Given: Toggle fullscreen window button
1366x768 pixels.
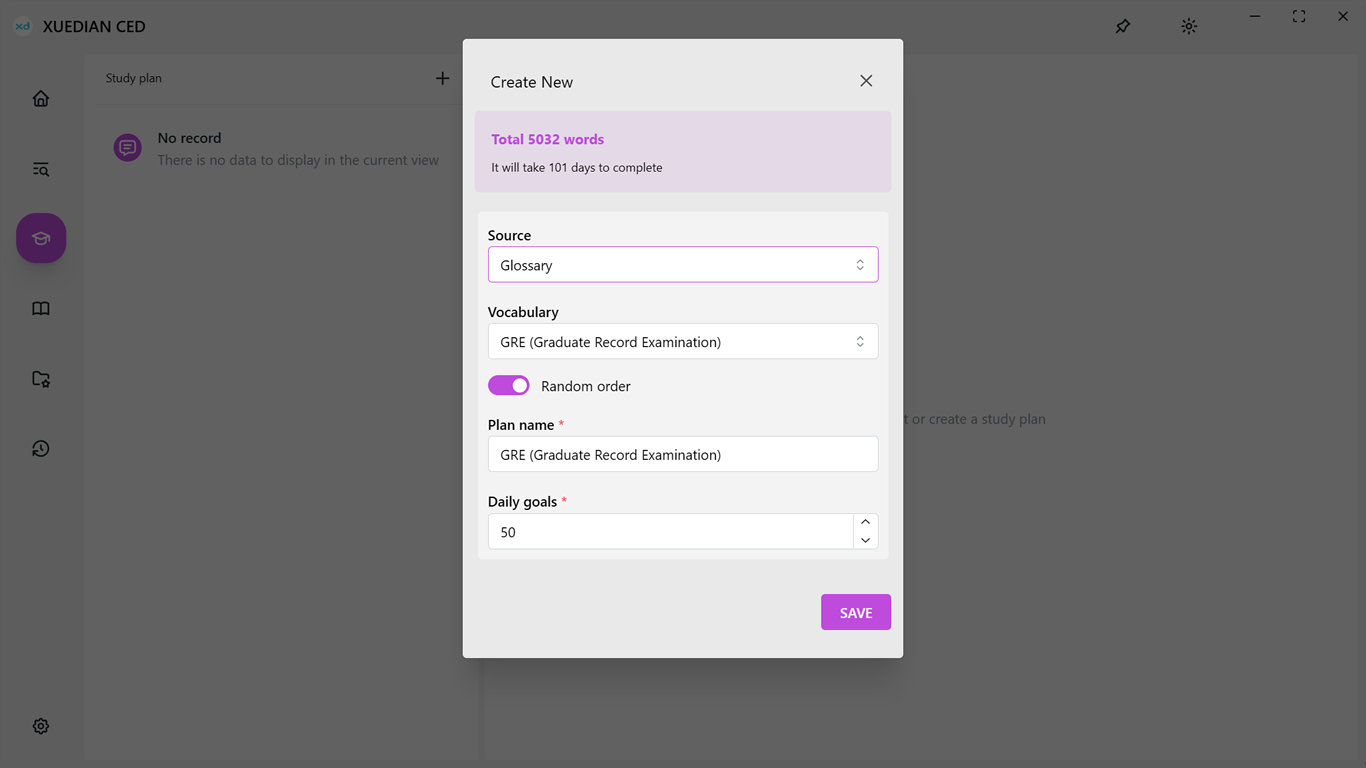Looking at the screenshot, I should (x=1299, y=16).
